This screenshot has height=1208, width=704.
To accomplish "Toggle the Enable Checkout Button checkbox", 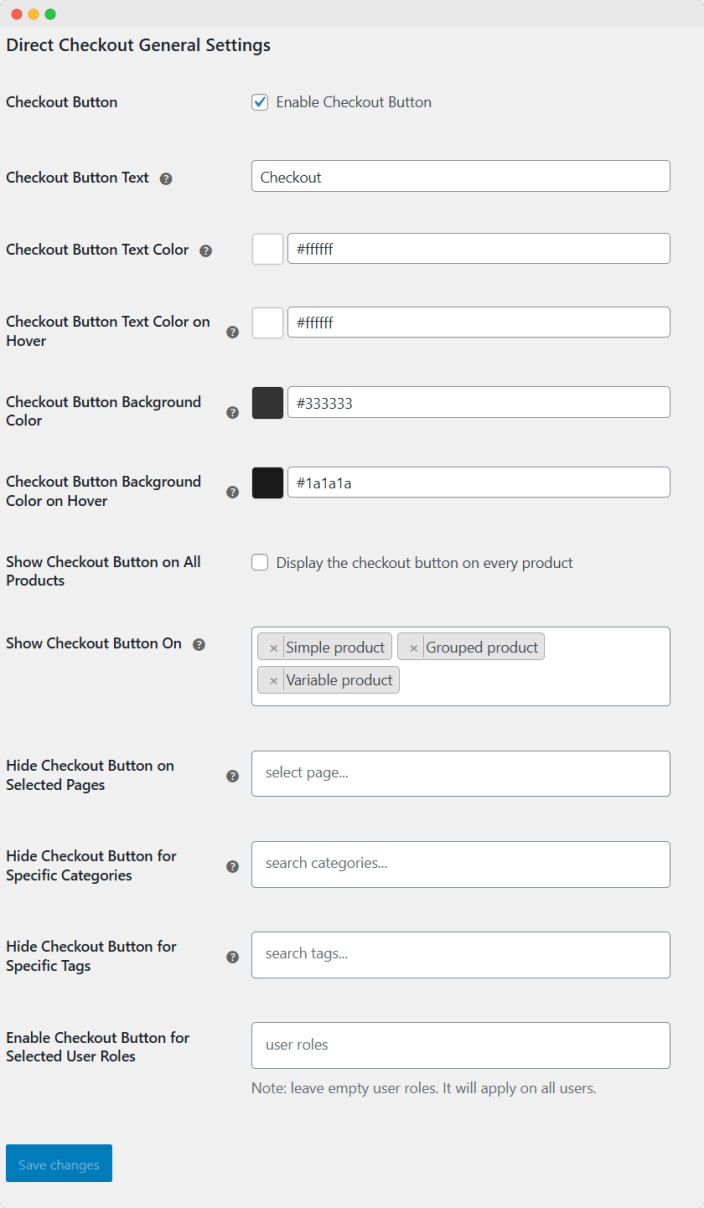I will [x=260, y=102].
